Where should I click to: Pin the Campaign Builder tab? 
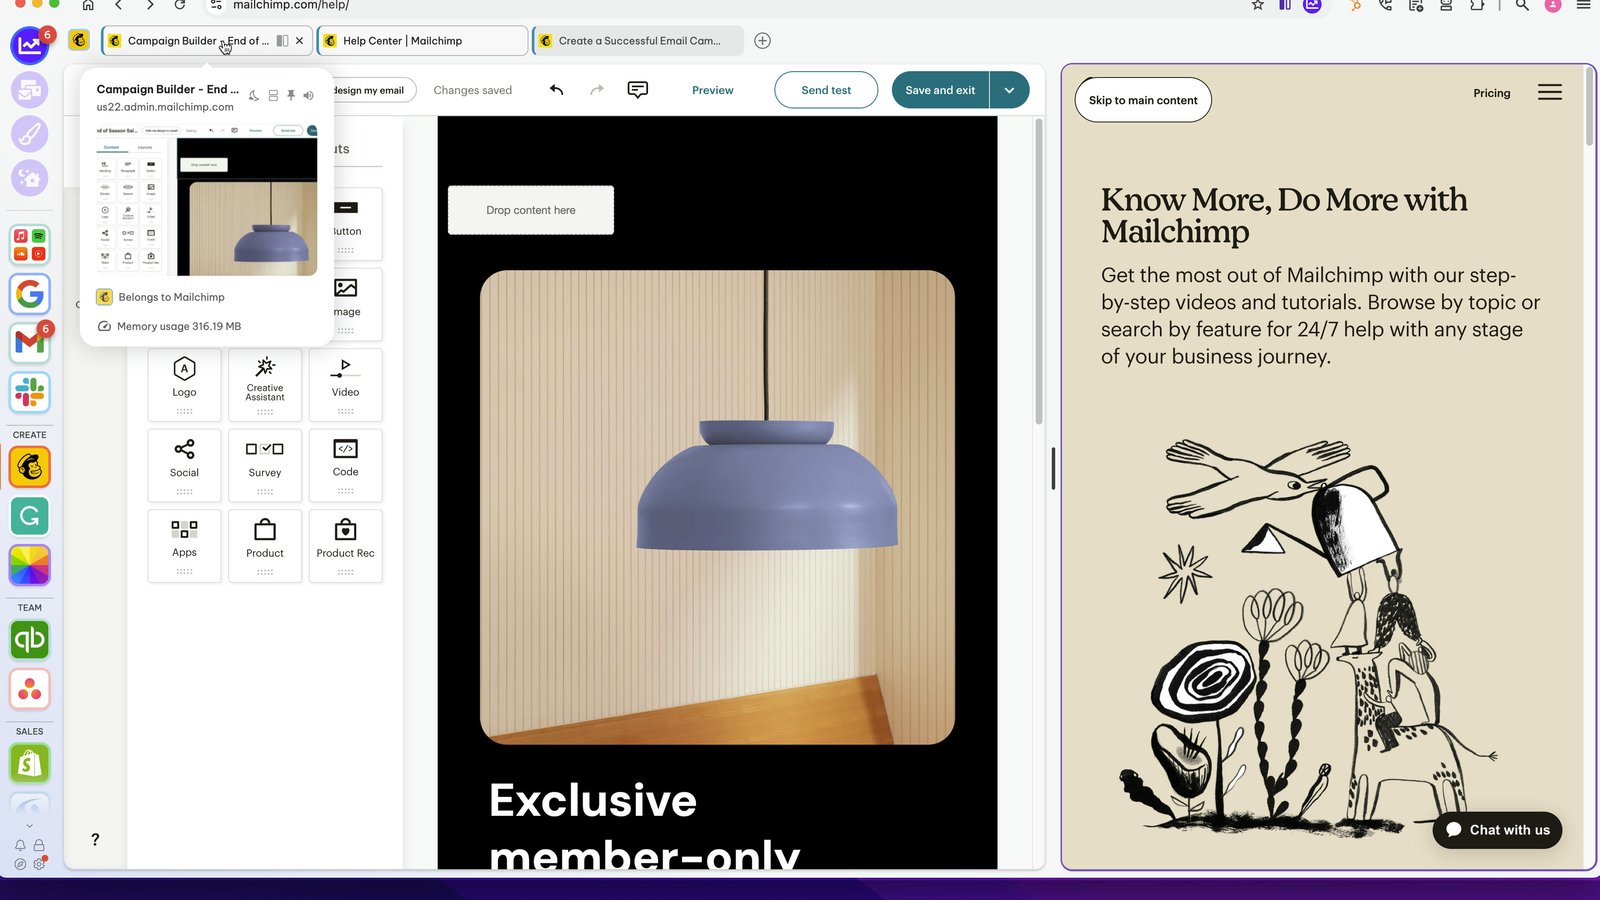tap(291, 95)
